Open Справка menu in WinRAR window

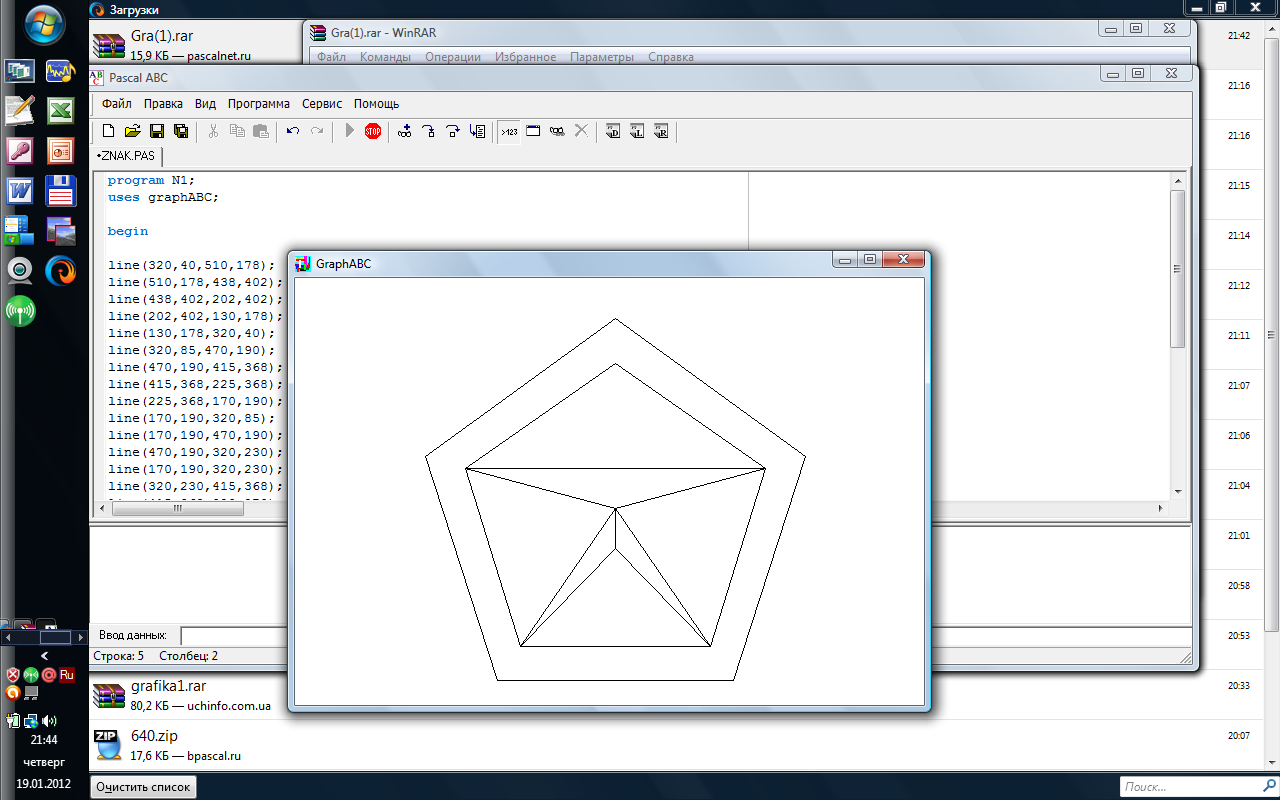(671, 57)
